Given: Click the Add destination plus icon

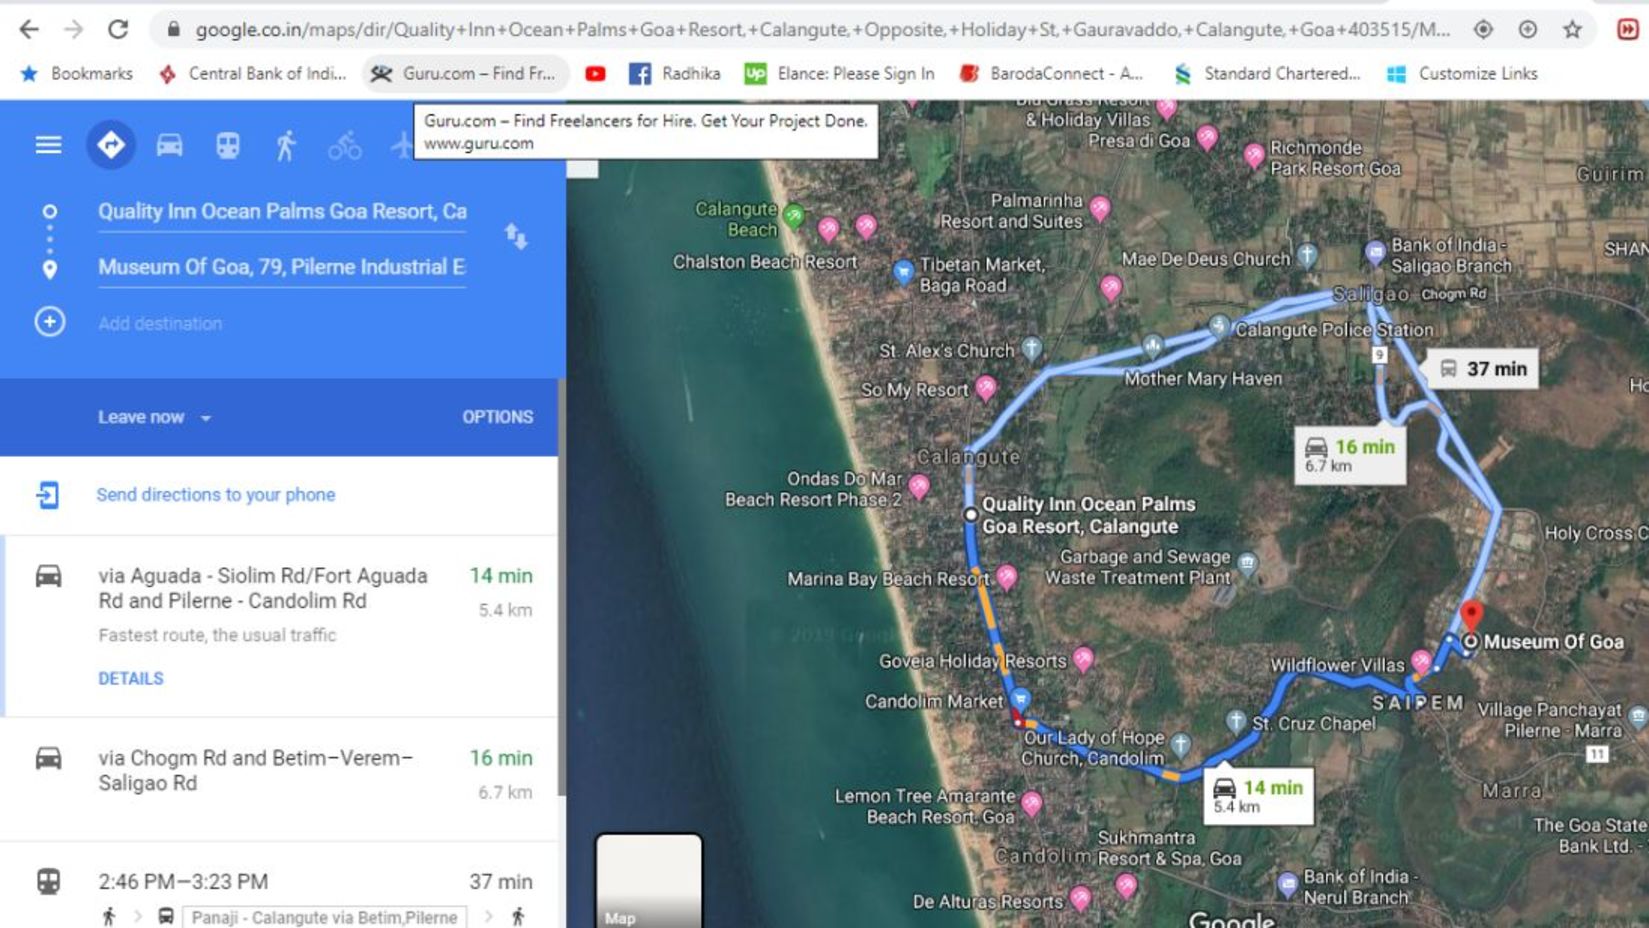Looking at the screenshot, I should tap(50, 322).
